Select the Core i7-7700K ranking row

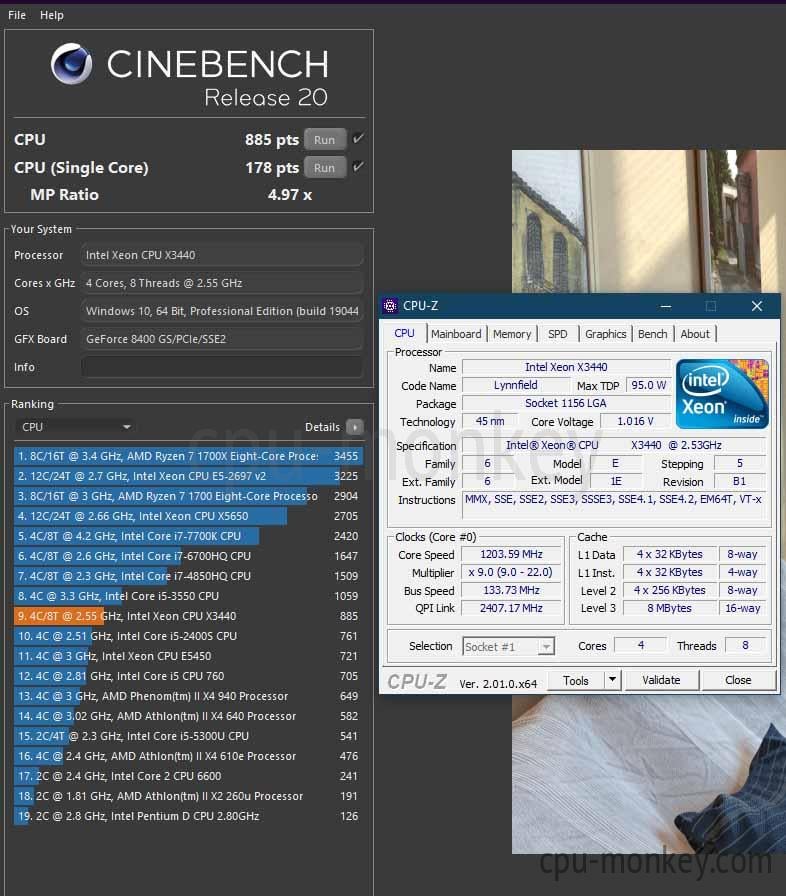pos(188,536)
